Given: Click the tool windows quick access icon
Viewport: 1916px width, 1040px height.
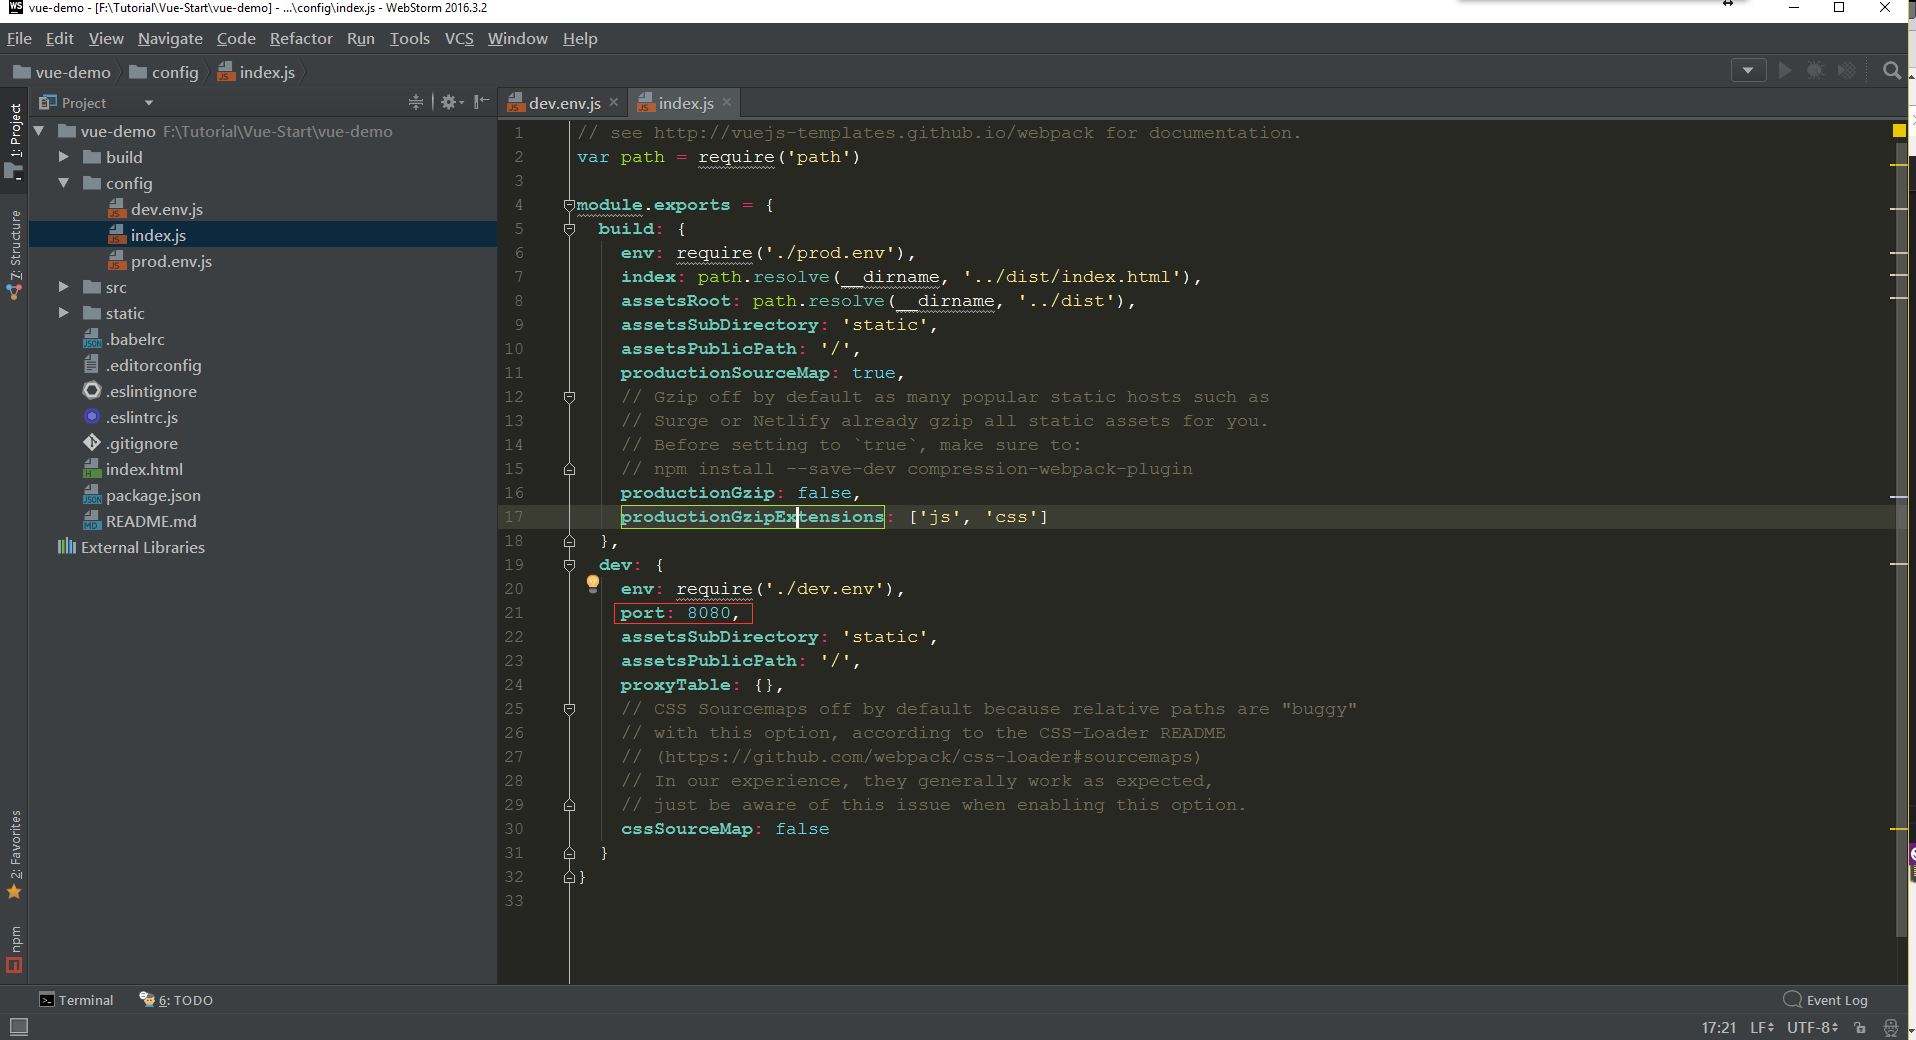Looking at the screenshot, I should point(18,1027).
